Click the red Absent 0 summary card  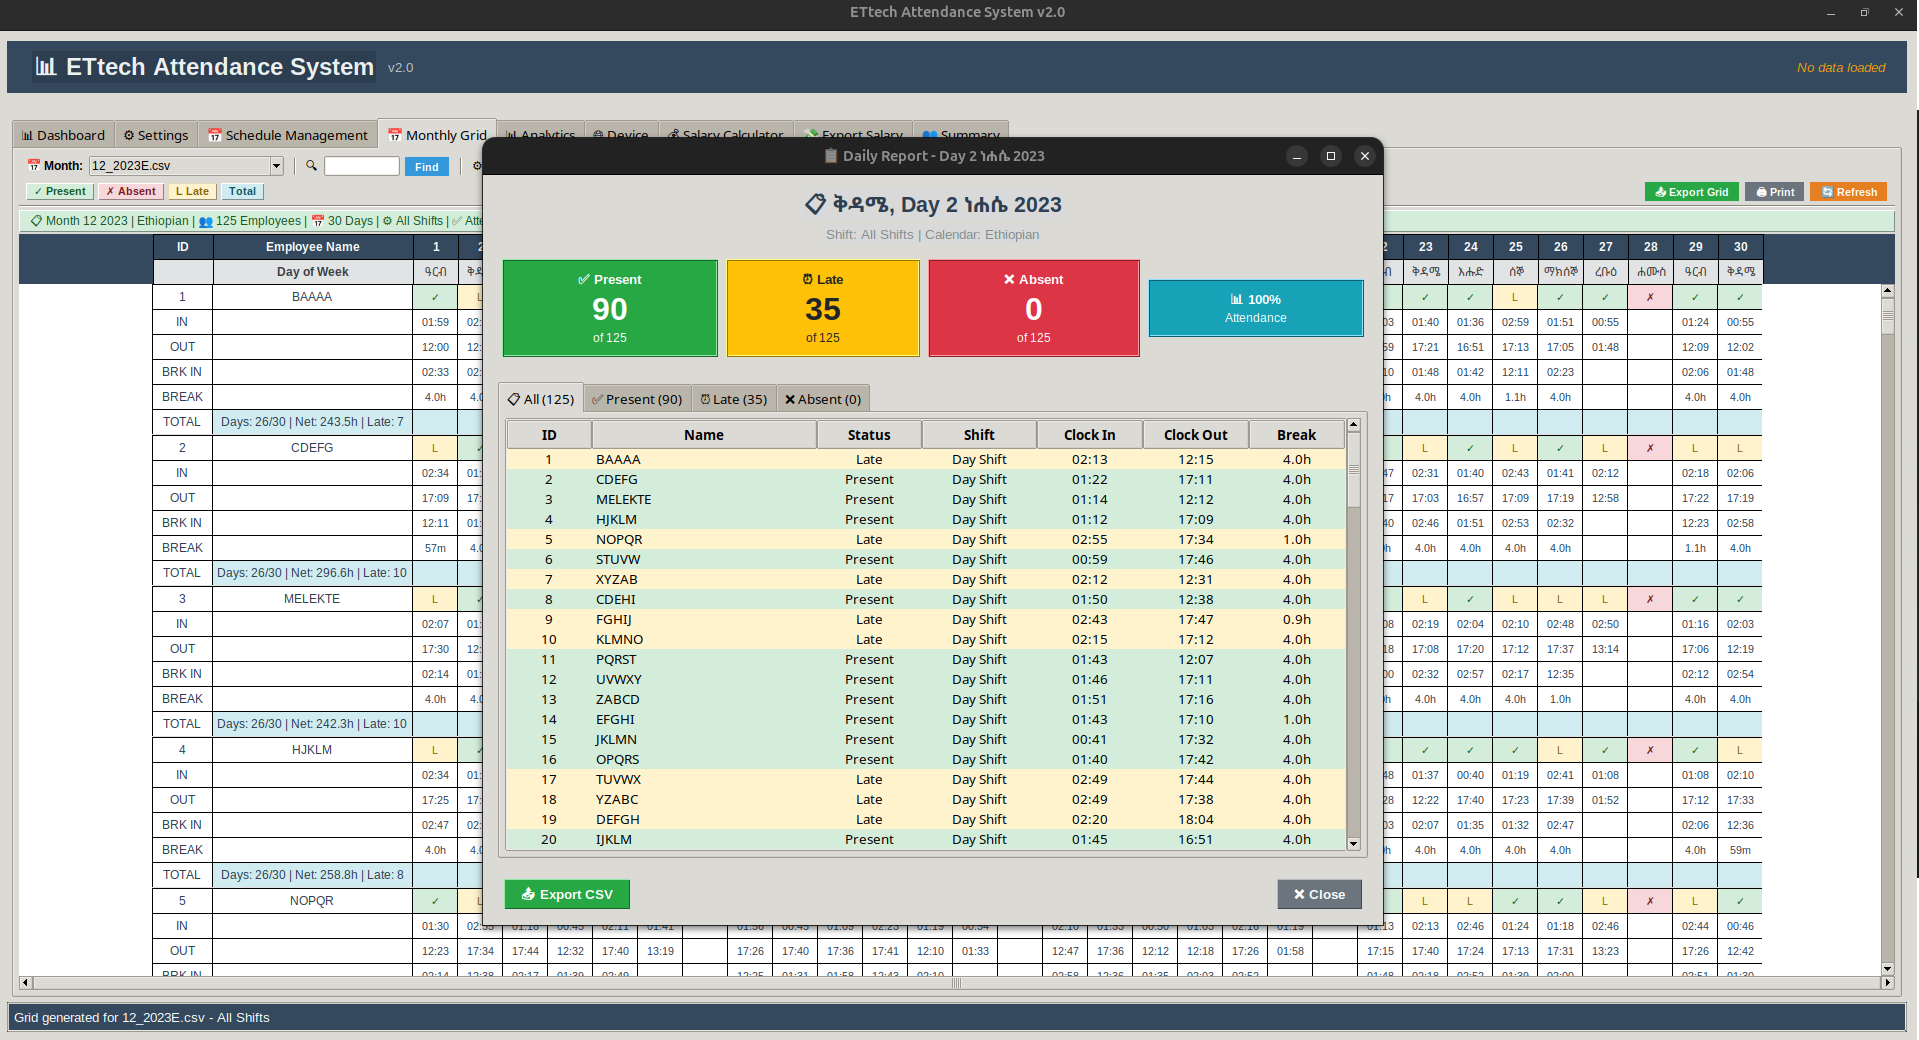pyautogui.click(x=1034, y=308)
